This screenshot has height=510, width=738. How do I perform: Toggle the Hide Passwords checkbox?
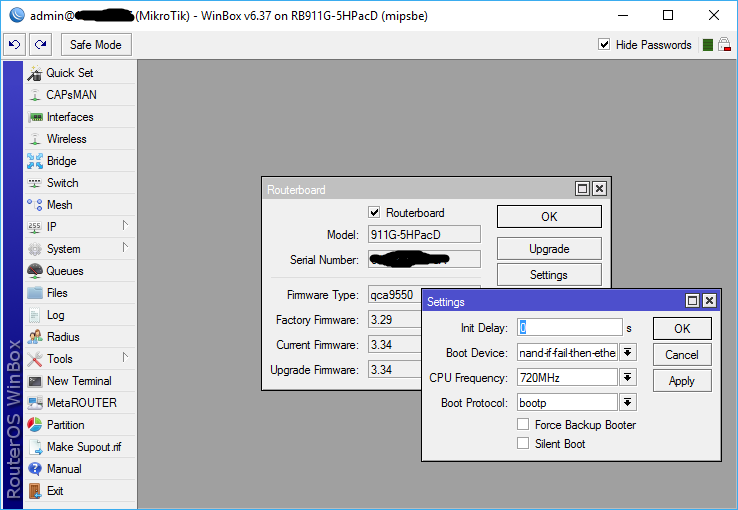[604, 44]
